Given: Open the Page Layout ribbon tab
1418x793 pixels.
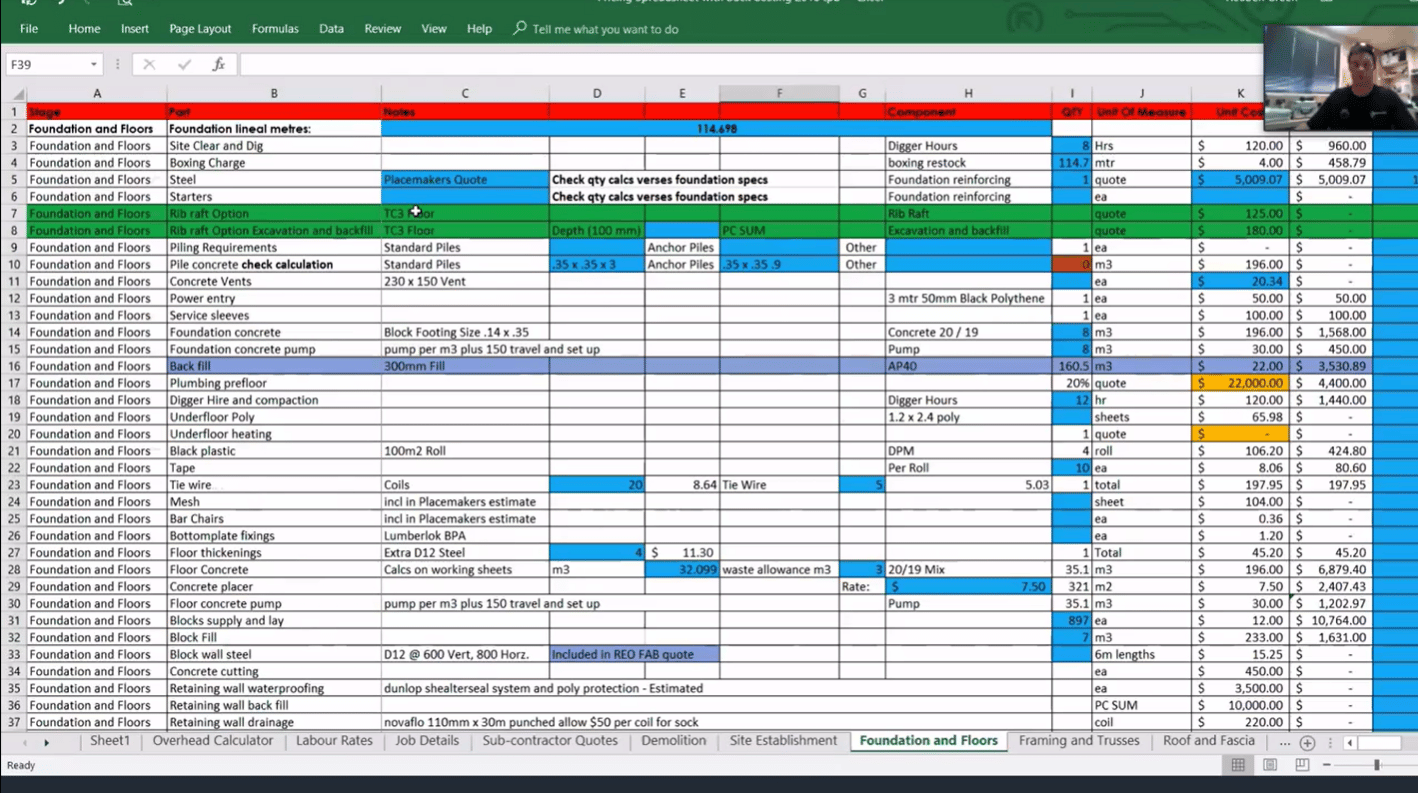Looking at the screenshot, I should [200, 29].
